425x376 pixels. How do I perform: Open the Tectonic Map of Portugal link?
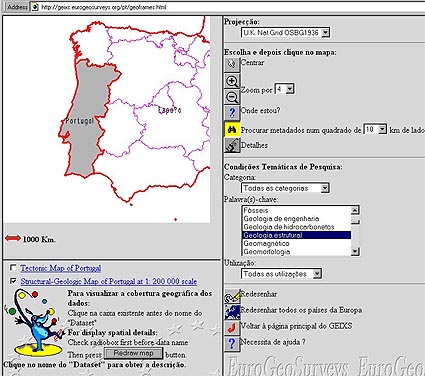[61, 268]
